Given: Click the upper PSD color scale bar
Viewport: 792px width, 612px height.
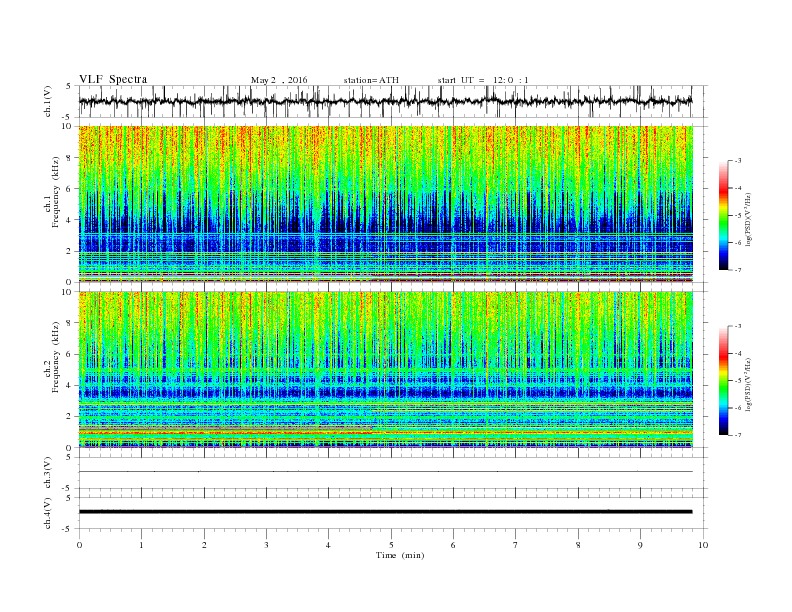Looking at the screenshot, I should (724, 215).
